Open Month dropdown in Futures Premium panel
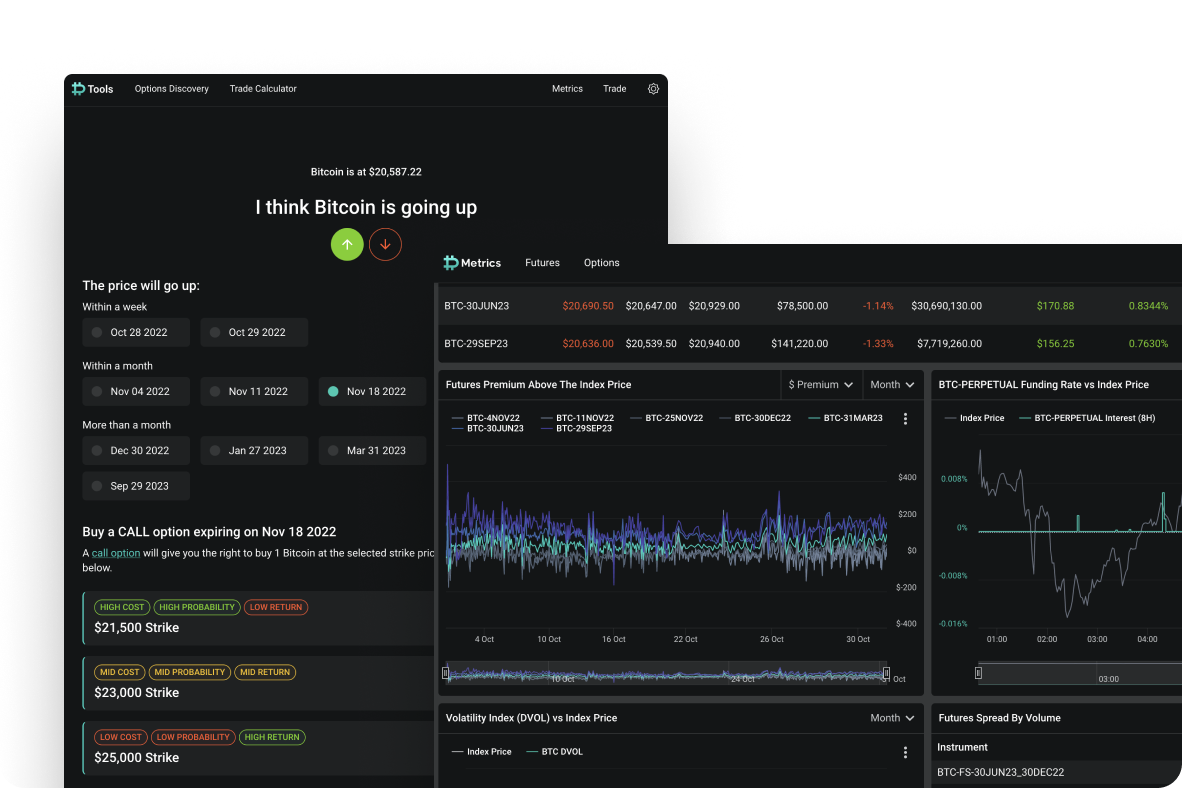Viewport: 1182px width, 788px height. [892, 384]
